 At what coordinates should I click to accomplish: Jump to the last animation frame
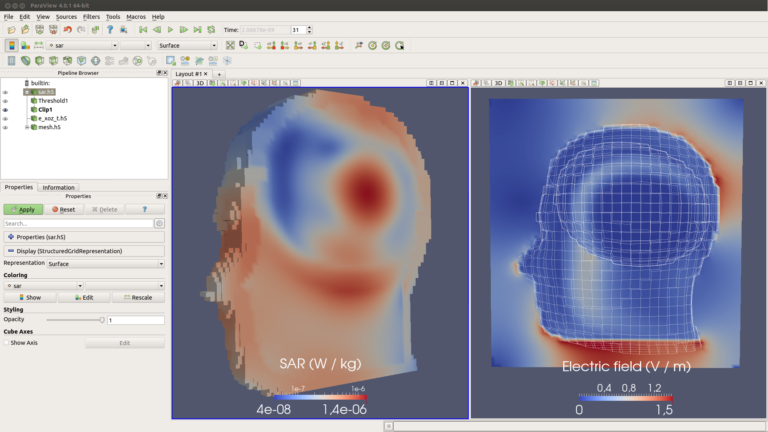(x=197, y=30)
